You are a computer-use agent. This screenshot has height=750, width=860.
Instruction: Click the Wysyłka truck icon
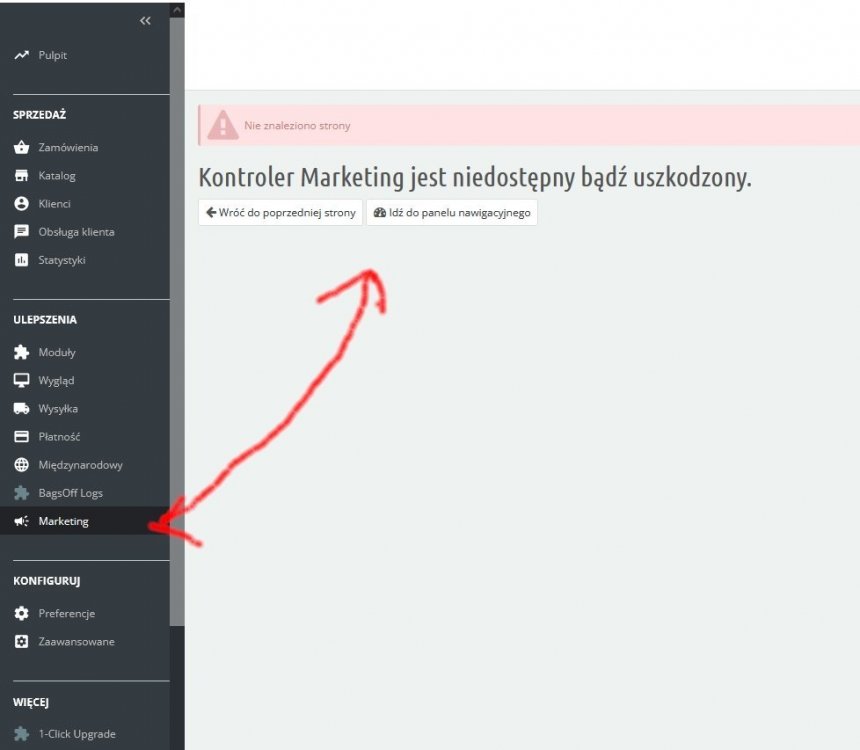[21, 409]
